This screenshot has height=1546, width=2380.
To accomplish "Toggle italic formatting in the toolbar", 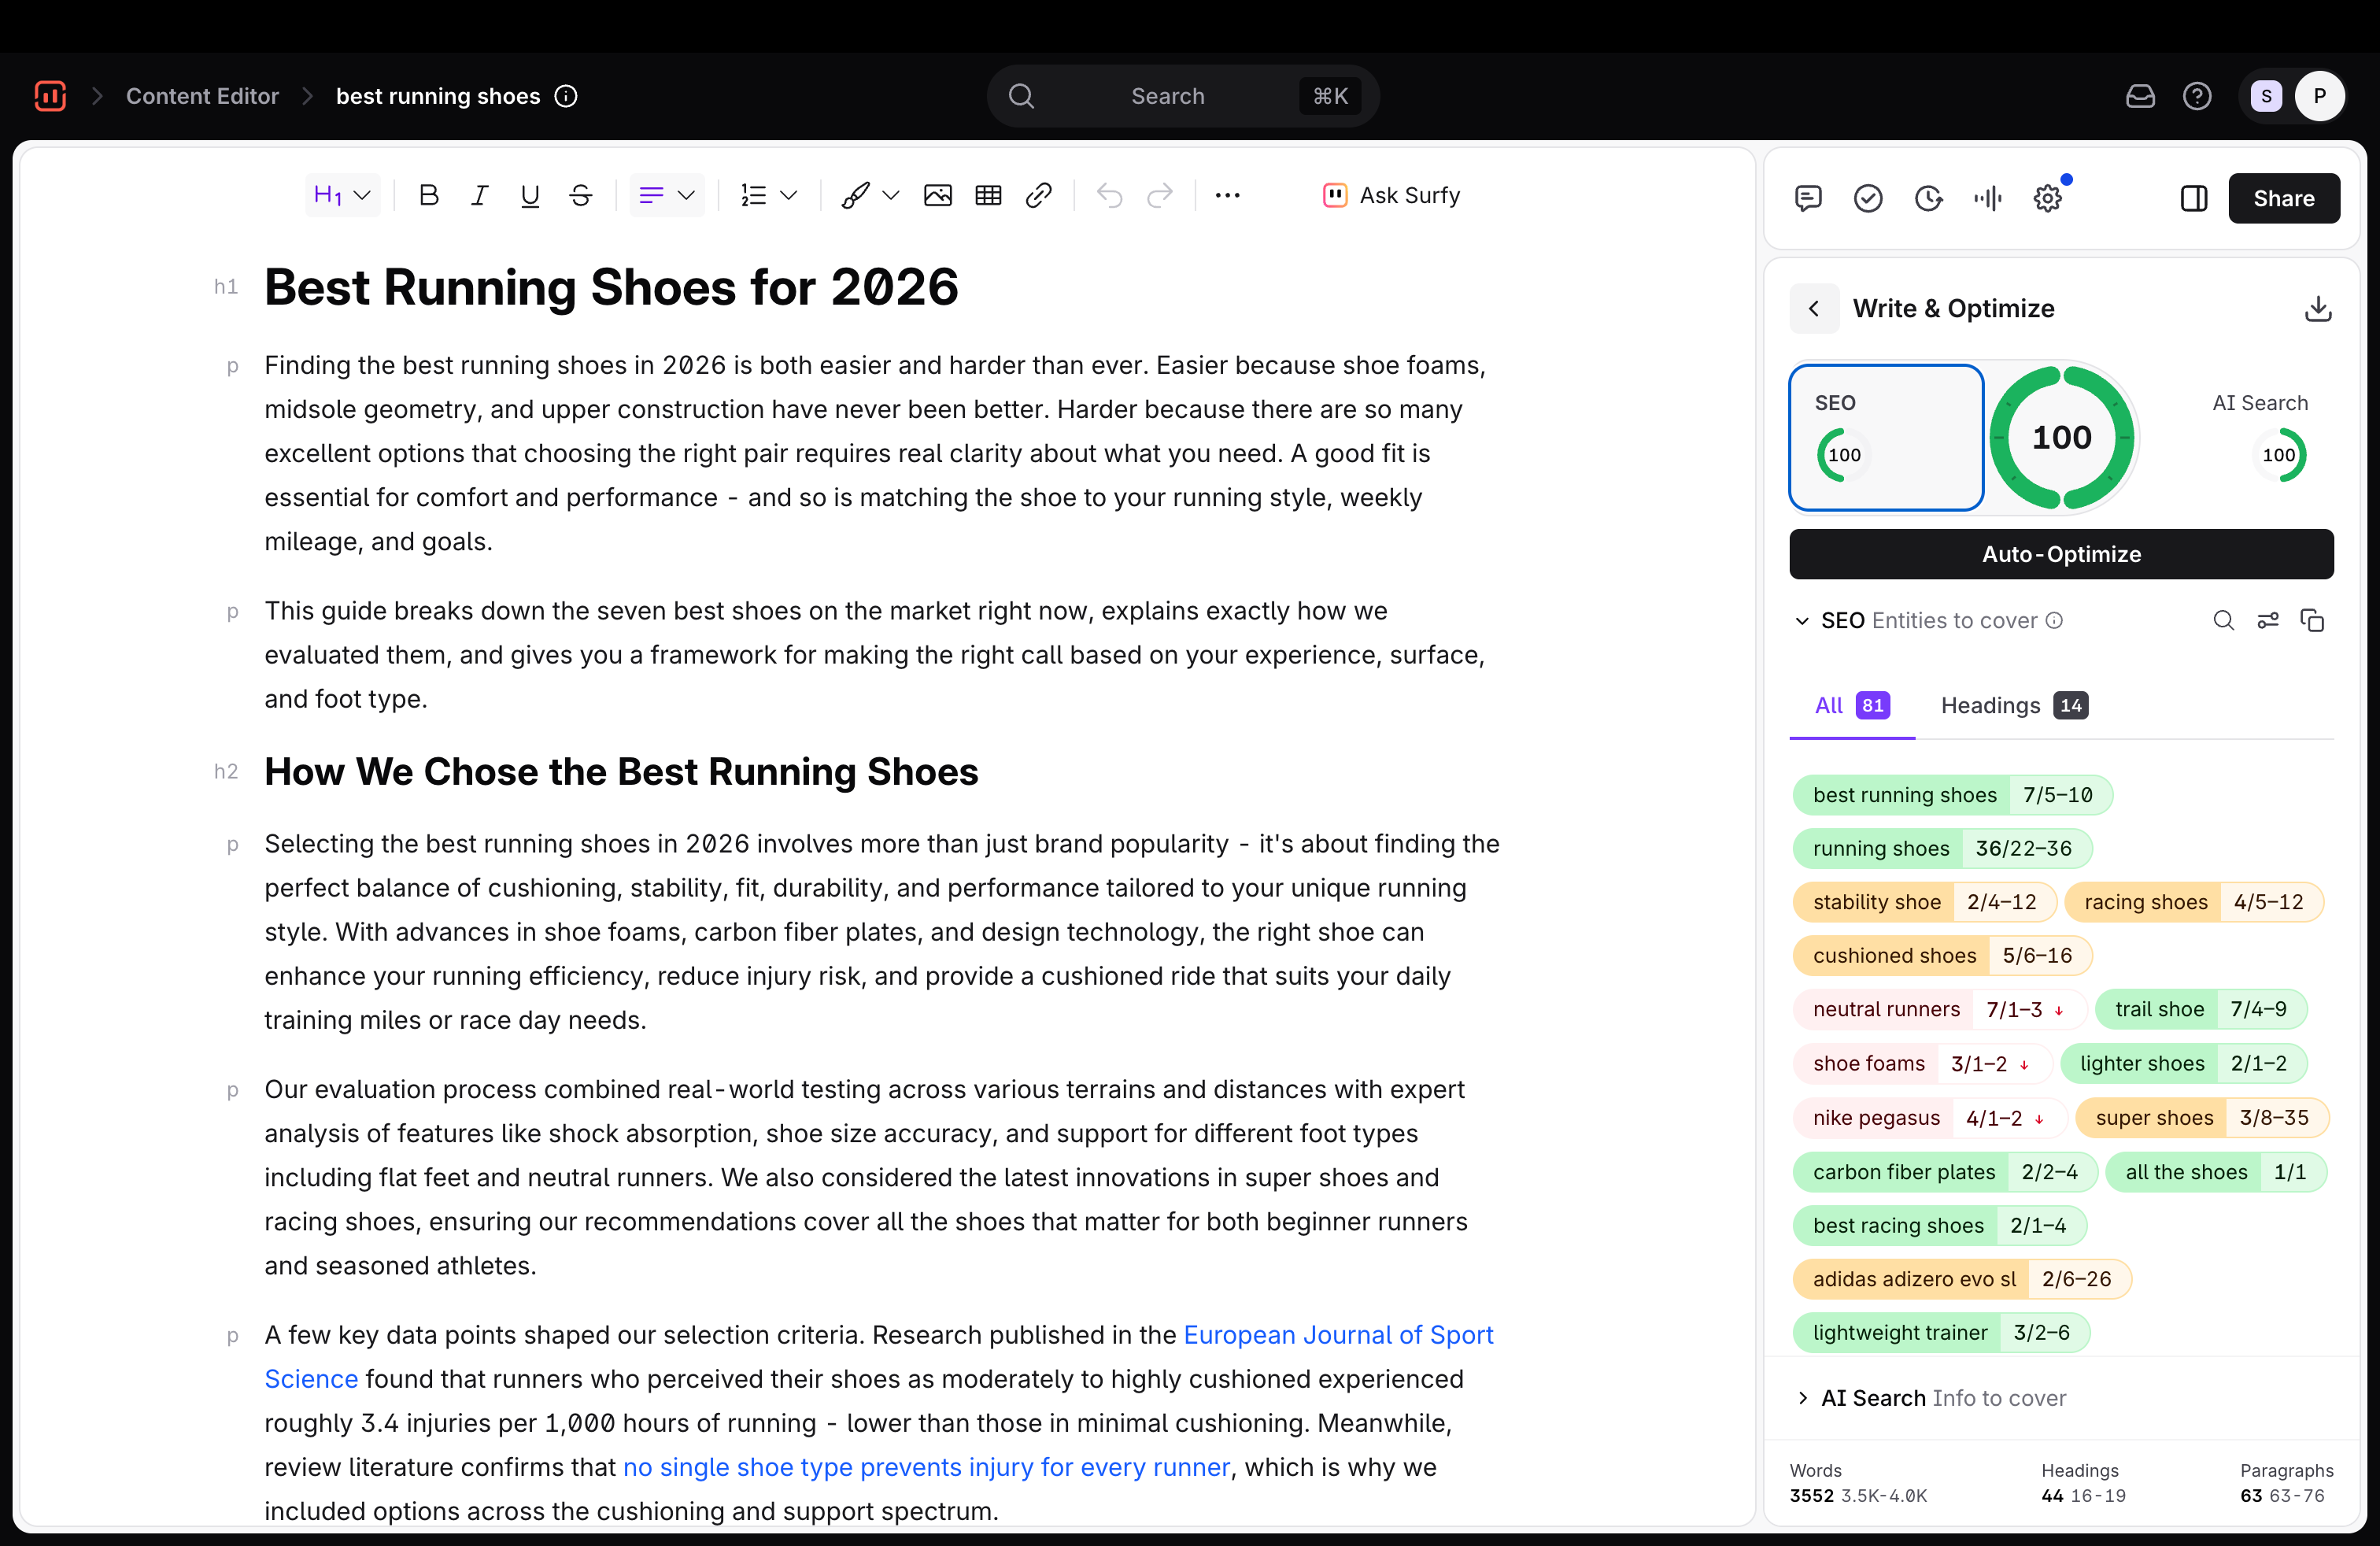I will (x=480, y=196).
